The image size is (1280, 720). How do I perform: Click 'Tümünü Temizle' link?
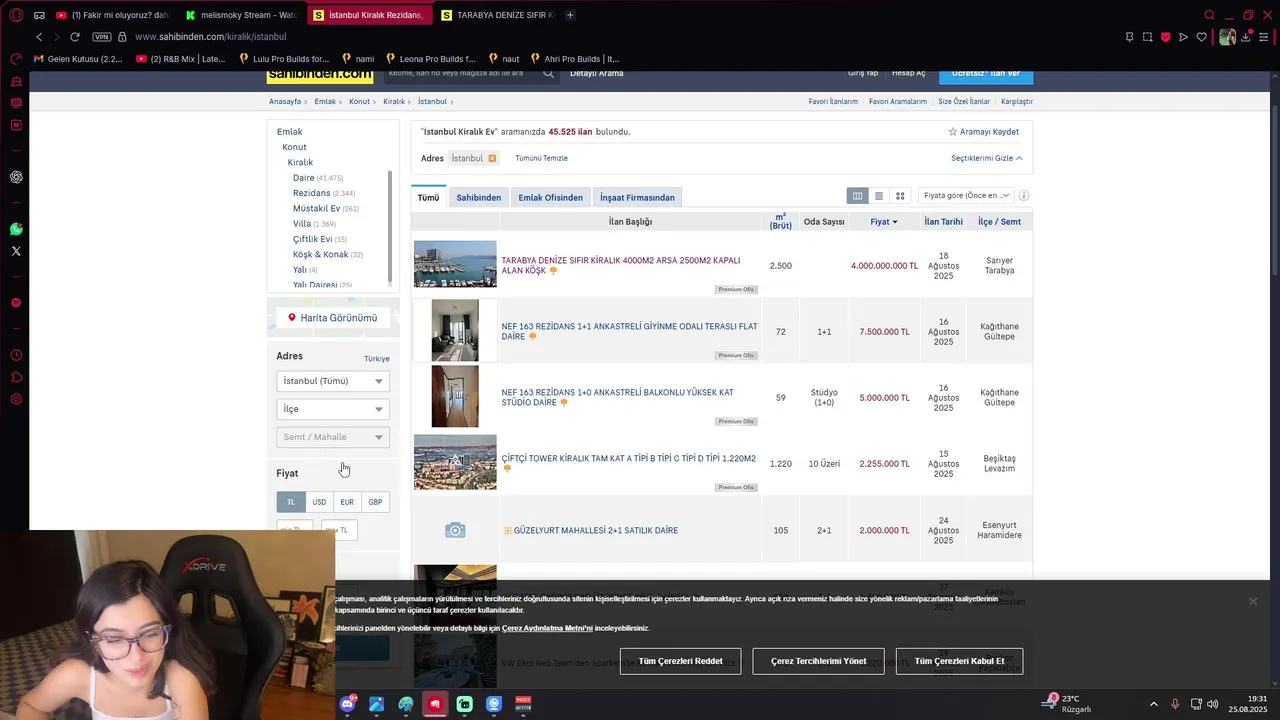(541, 158)
